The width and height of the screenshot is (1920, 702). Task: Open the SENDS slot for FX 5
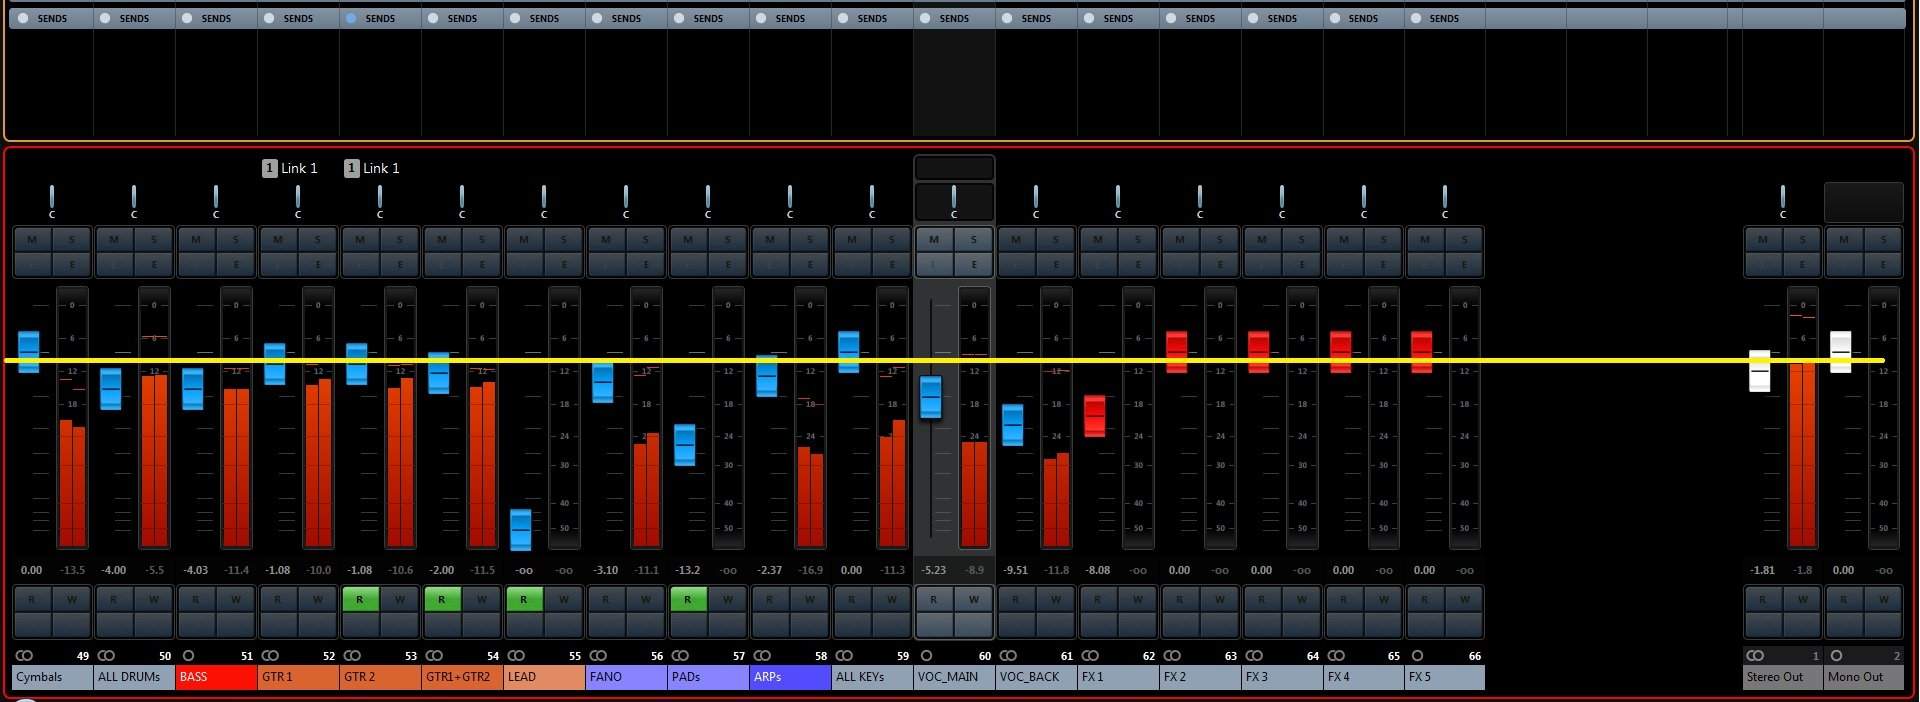click(x=1444, y=18)
